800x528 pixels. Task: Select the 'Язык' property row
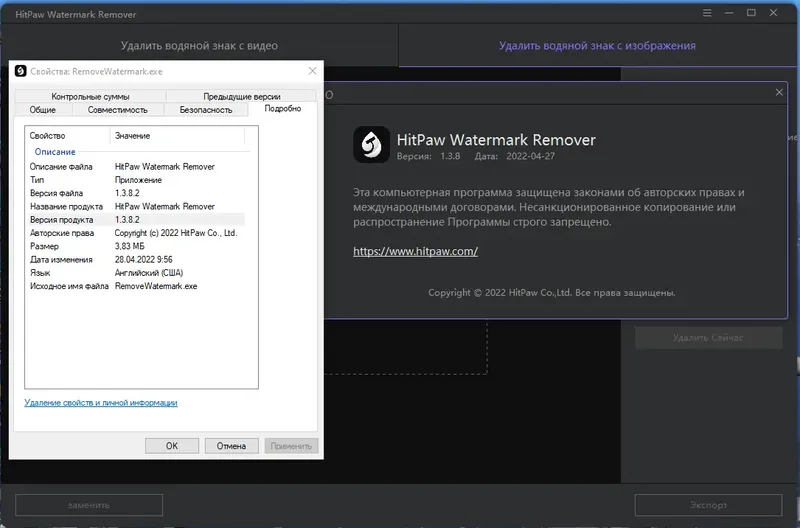tap(137, 273)
